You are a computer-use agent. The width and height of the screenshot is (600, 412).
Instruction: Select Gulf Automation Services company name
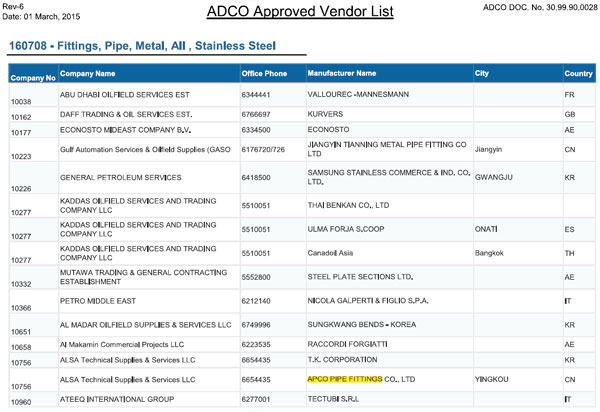(x=145, y=150)
